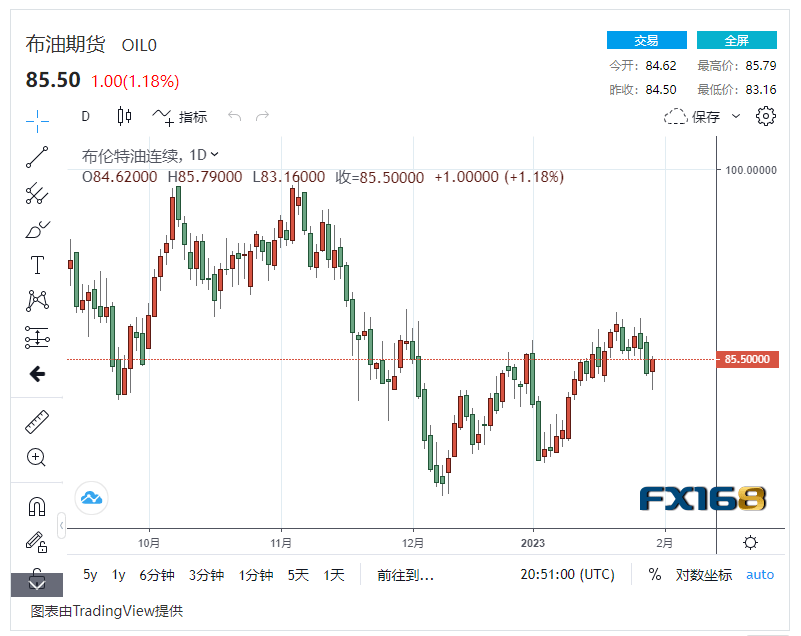Expand the dropdown arrow beside 保存

tap(737, 116)
